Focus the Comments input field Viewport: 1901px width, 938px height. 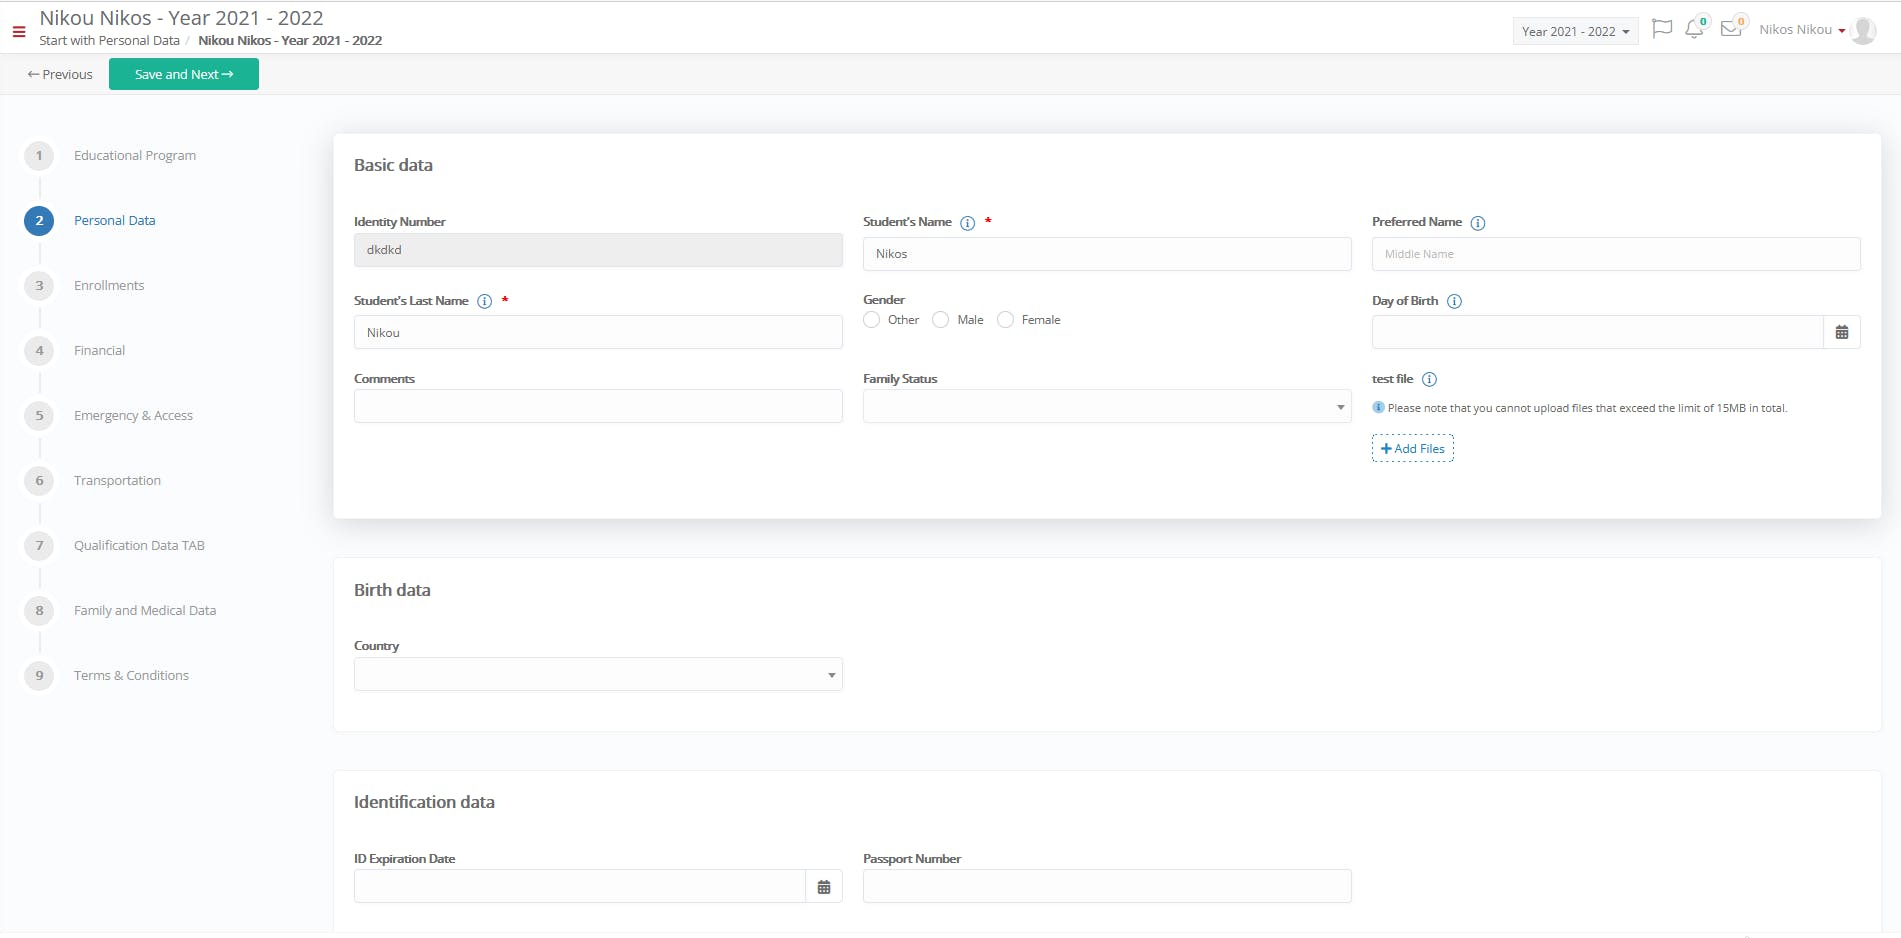point(598,406)
